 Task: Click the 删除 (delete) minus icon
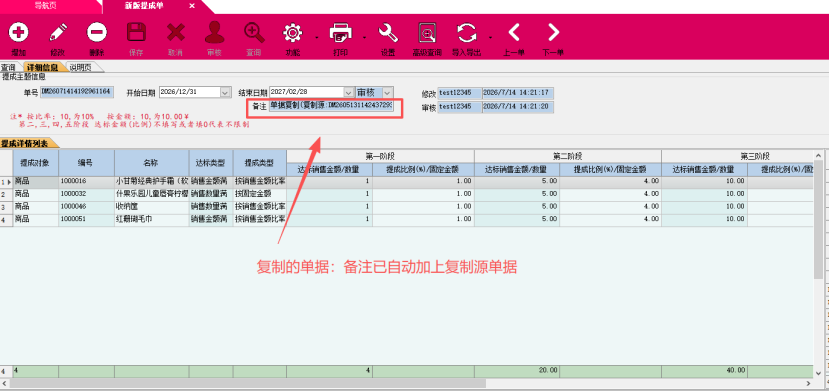(97, 33)
